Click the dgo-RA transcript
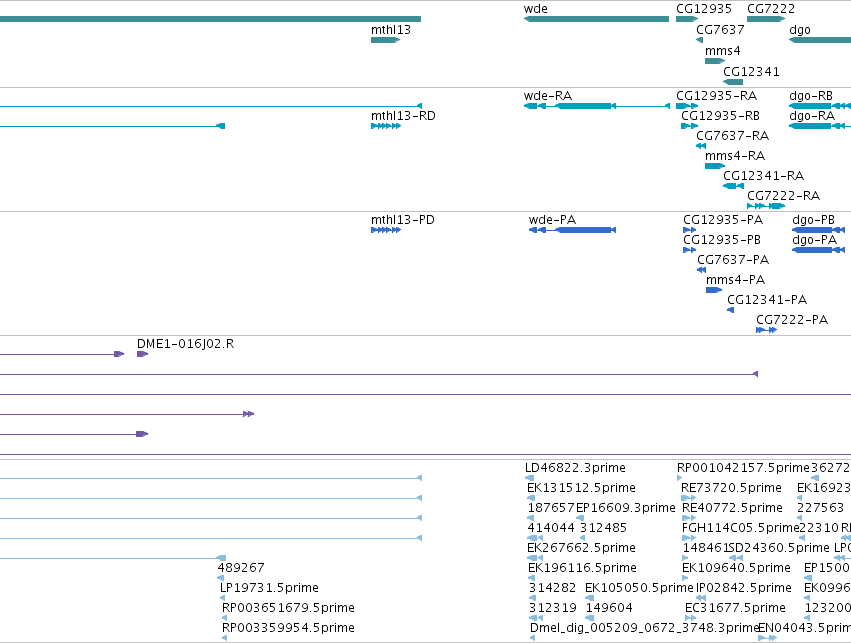 pyautogui.click(x=820, y=126)
